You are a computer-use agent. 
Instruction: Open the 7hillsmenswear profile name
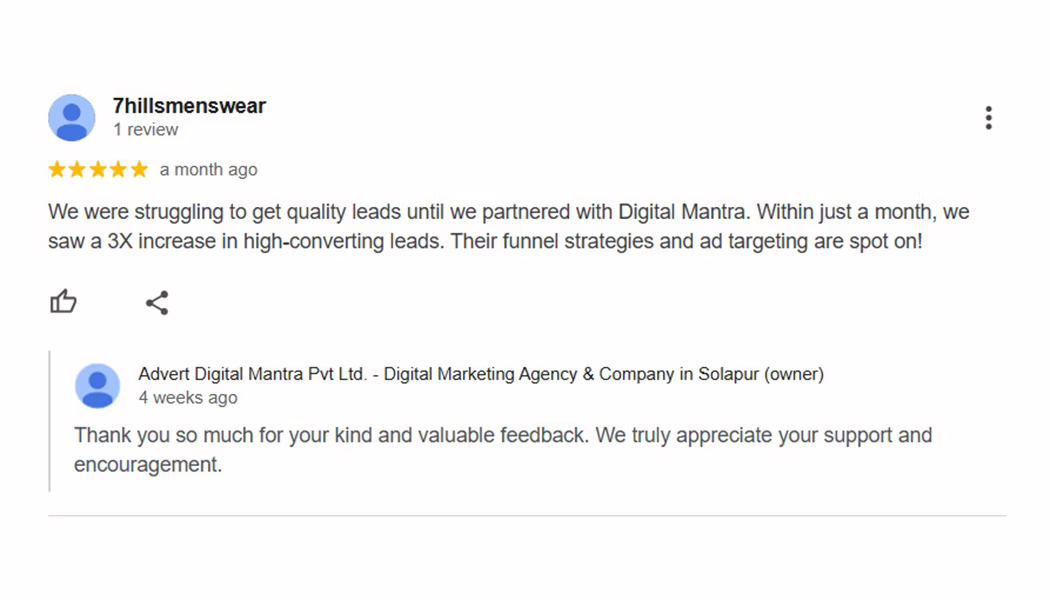190,106
